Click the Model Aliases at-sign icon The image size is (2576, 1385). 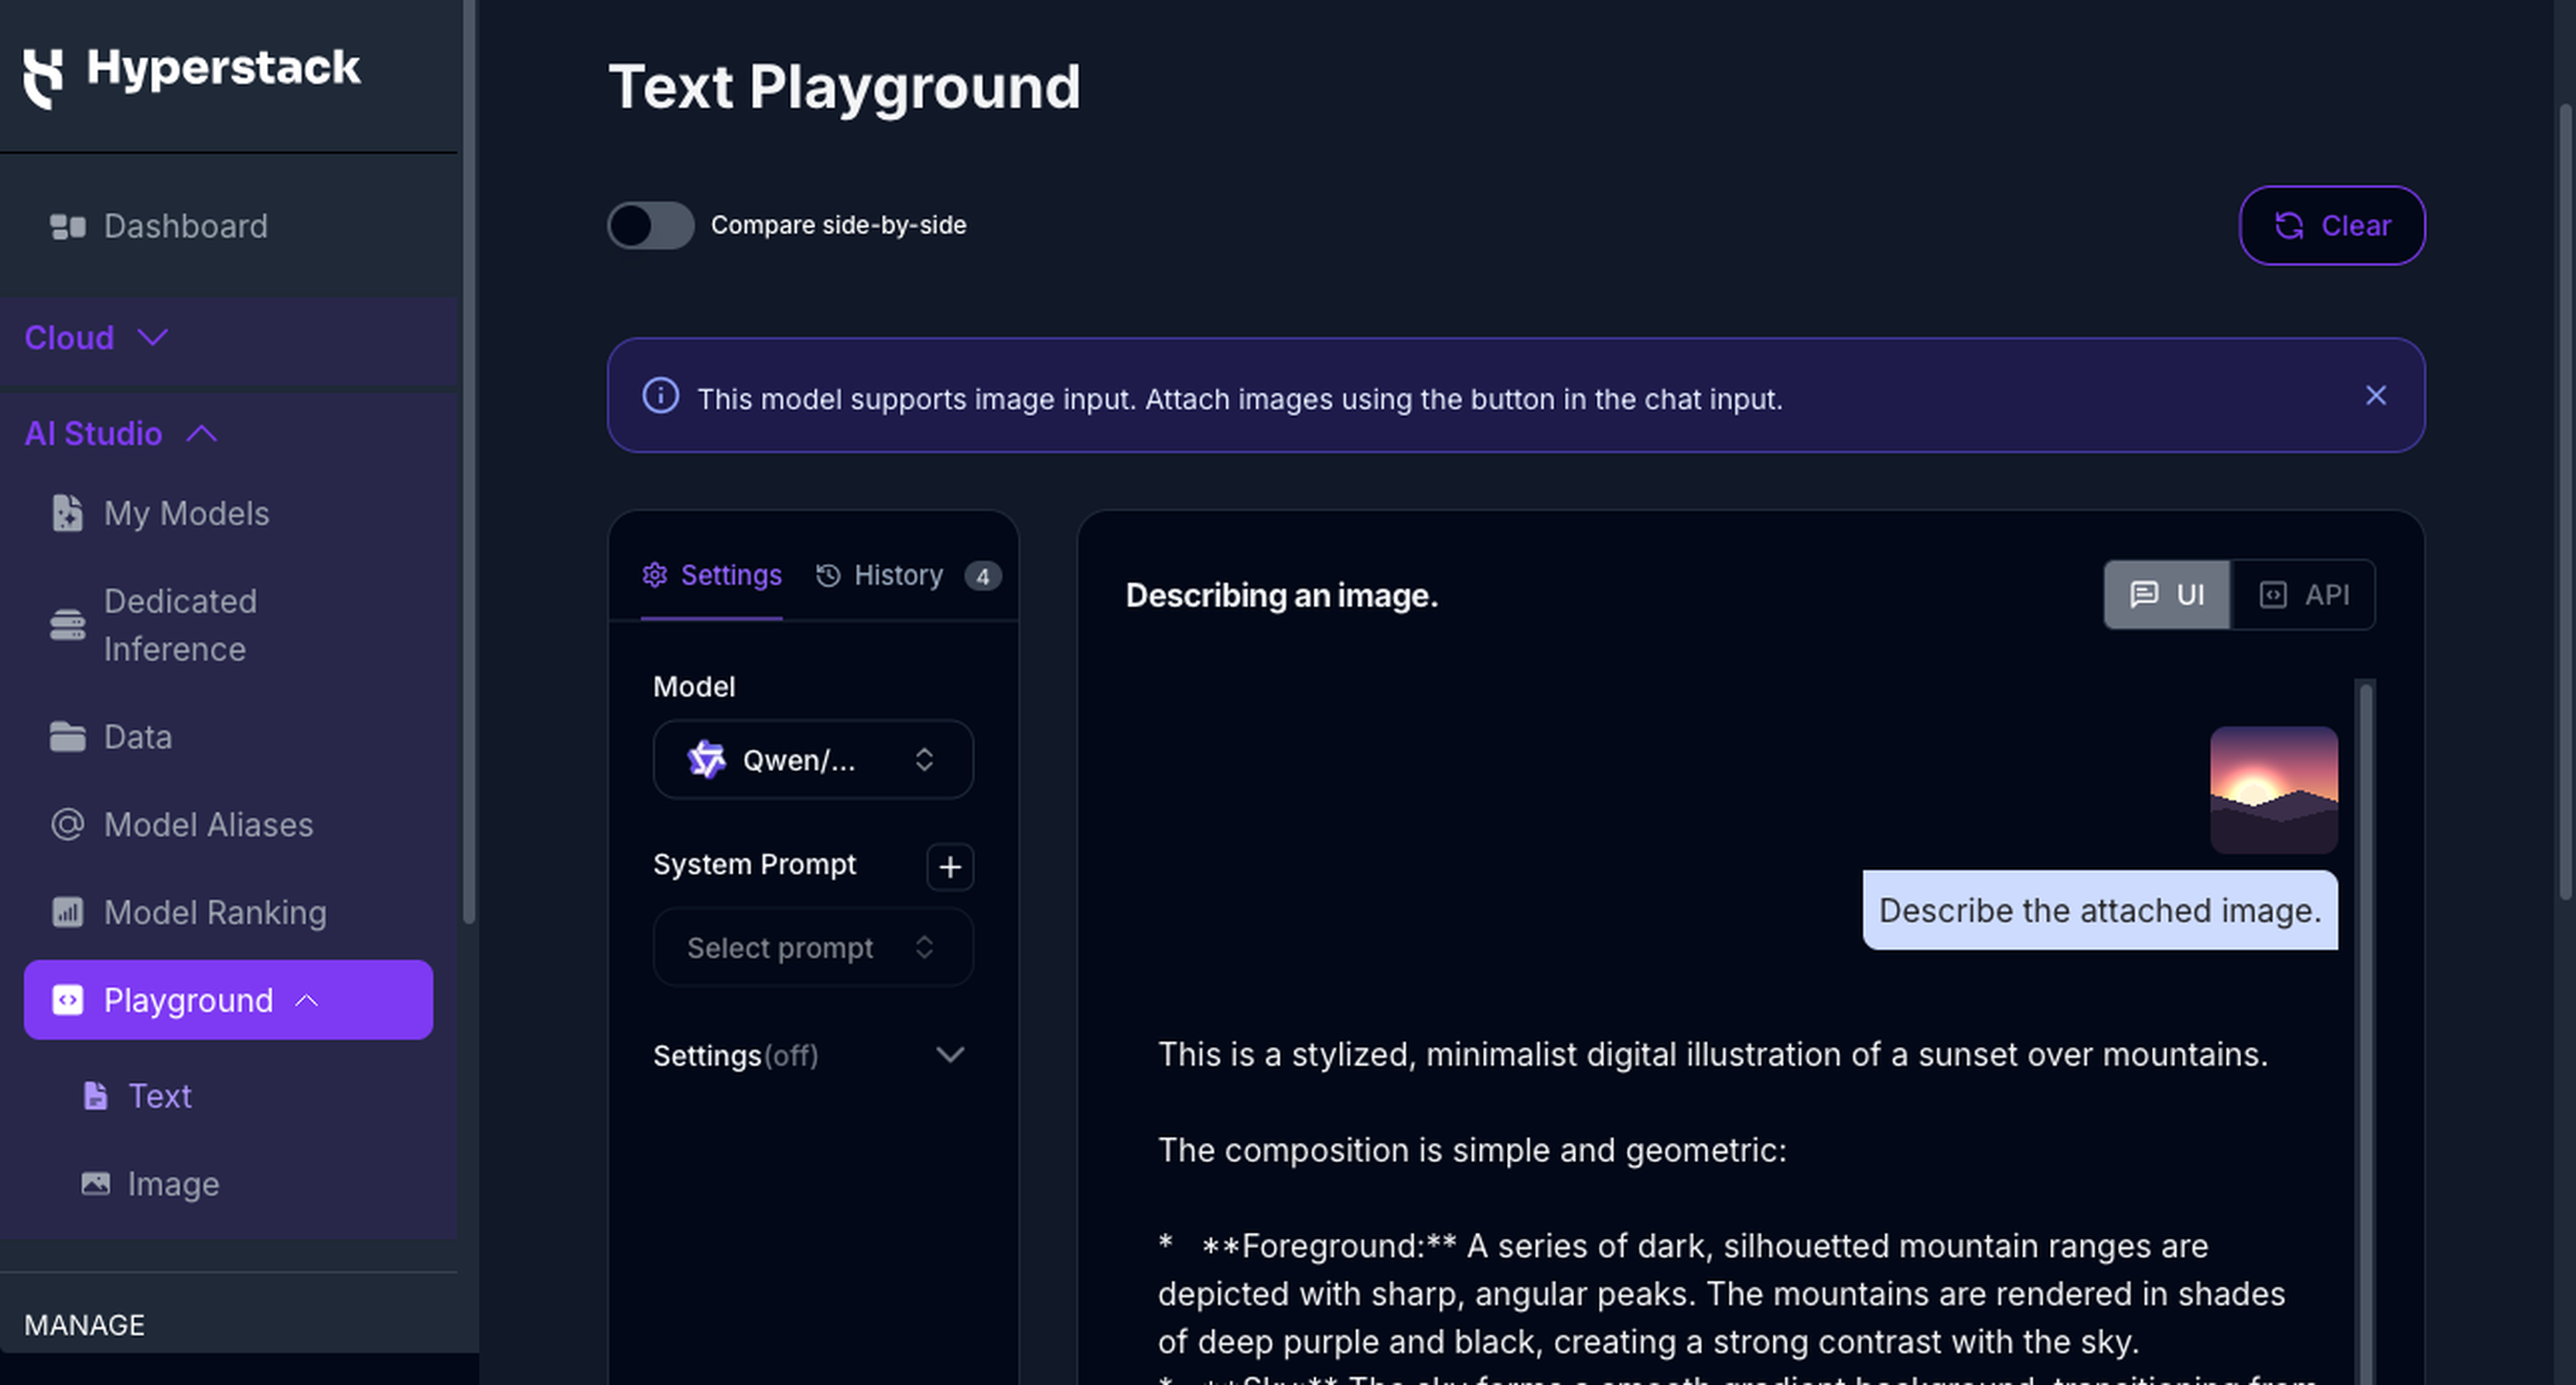(67, 824)
